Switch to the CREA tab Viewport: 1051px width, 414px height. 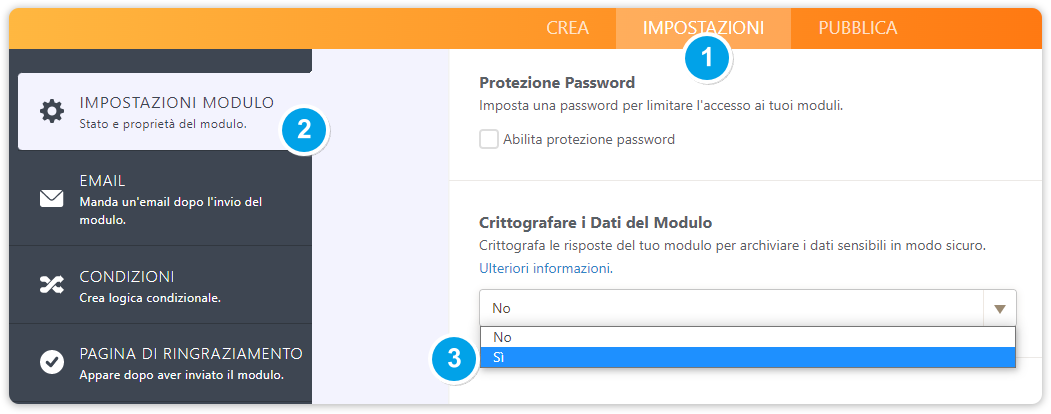[x=567, y=28]
